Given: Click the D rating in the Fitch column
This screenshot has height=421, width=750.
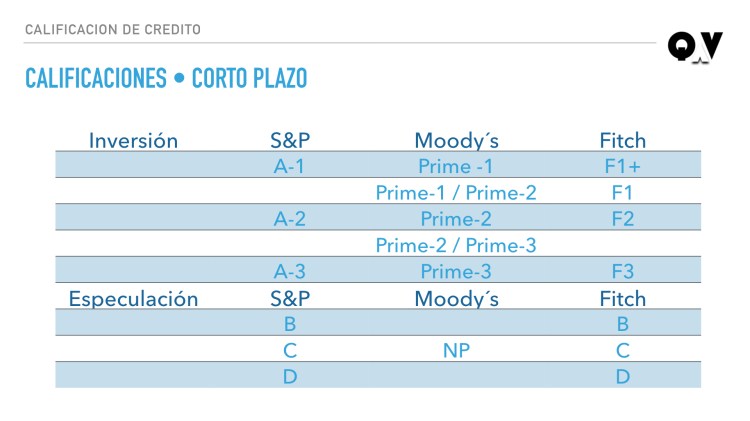Looking at the screenshot, I should pos(622,377).
